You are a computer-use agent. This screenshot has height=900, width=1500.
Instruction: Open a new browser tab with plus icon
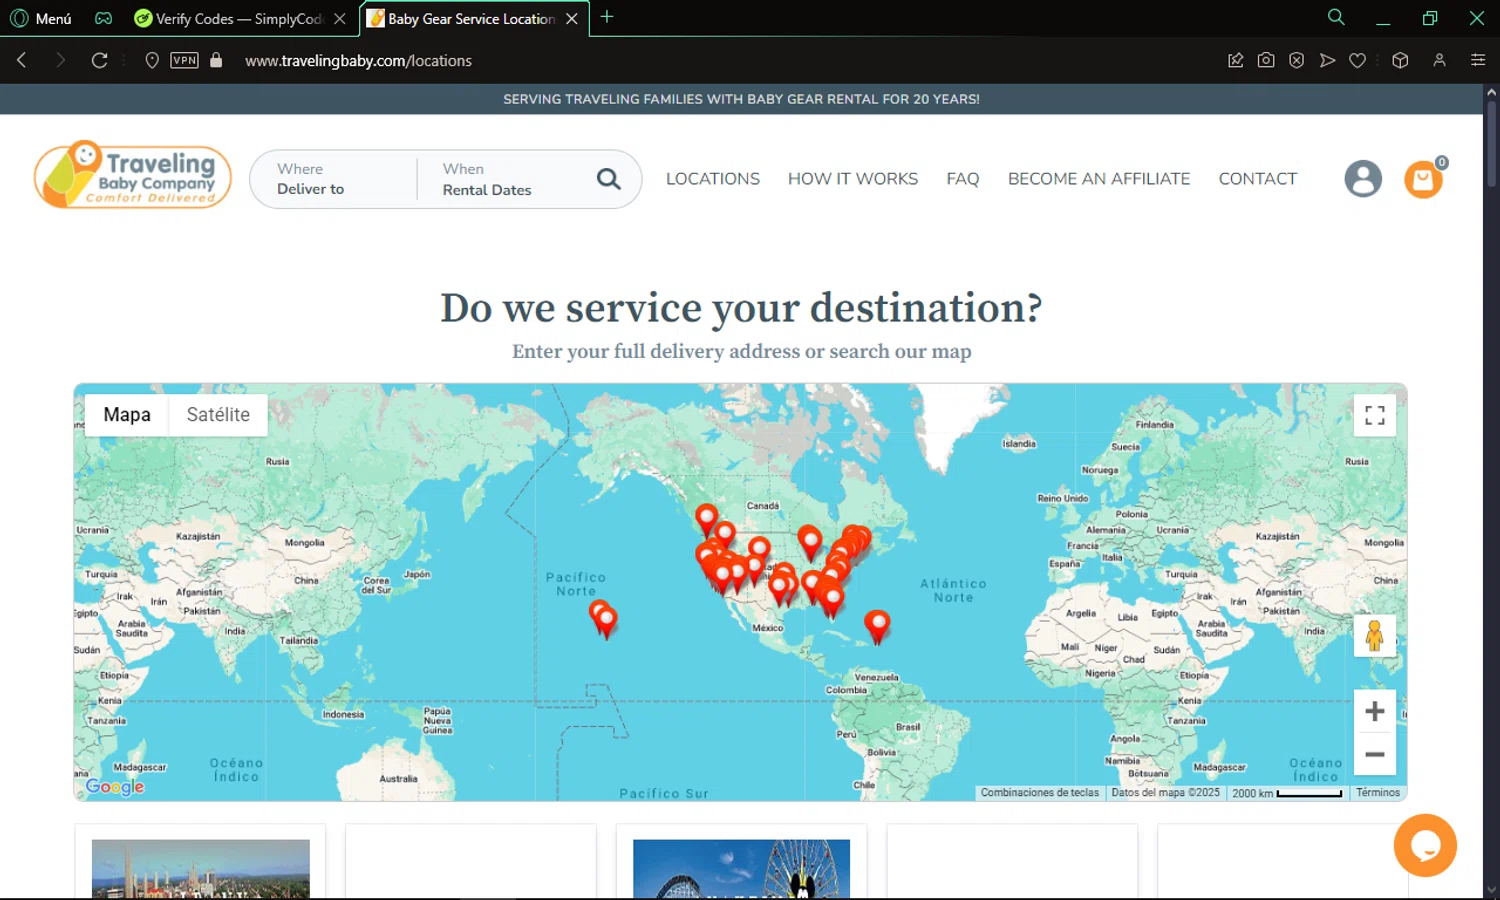607,17
